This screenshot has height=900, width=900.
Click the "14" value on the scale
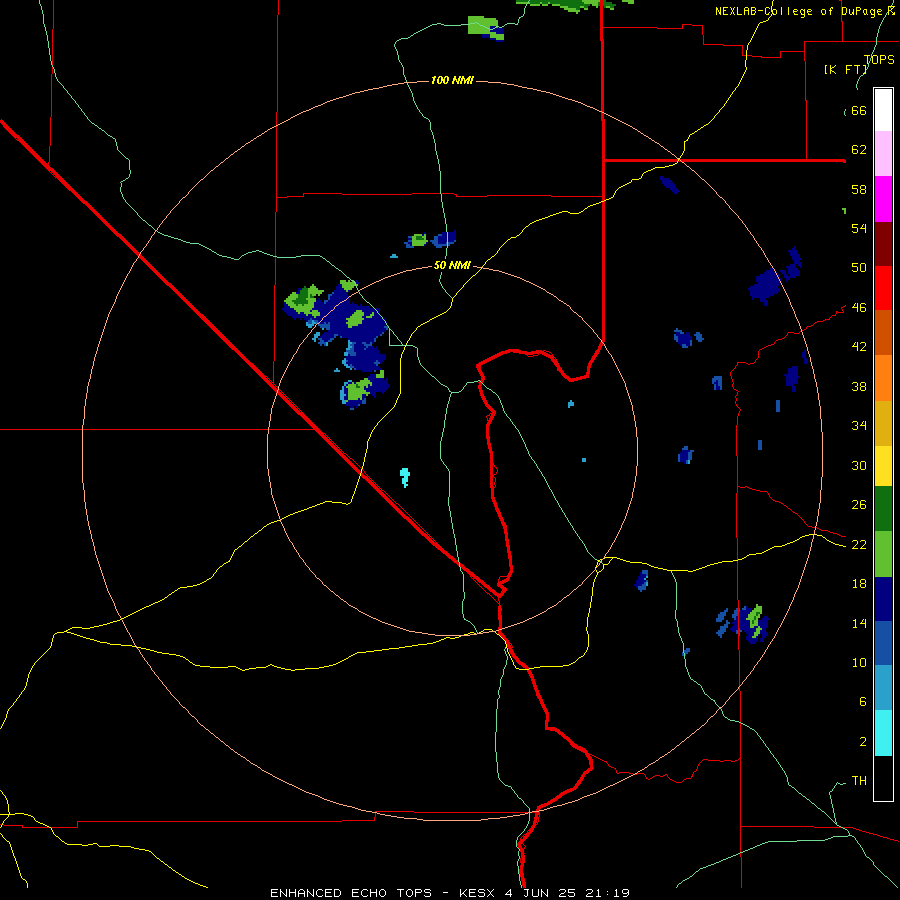tap(859, 623)
